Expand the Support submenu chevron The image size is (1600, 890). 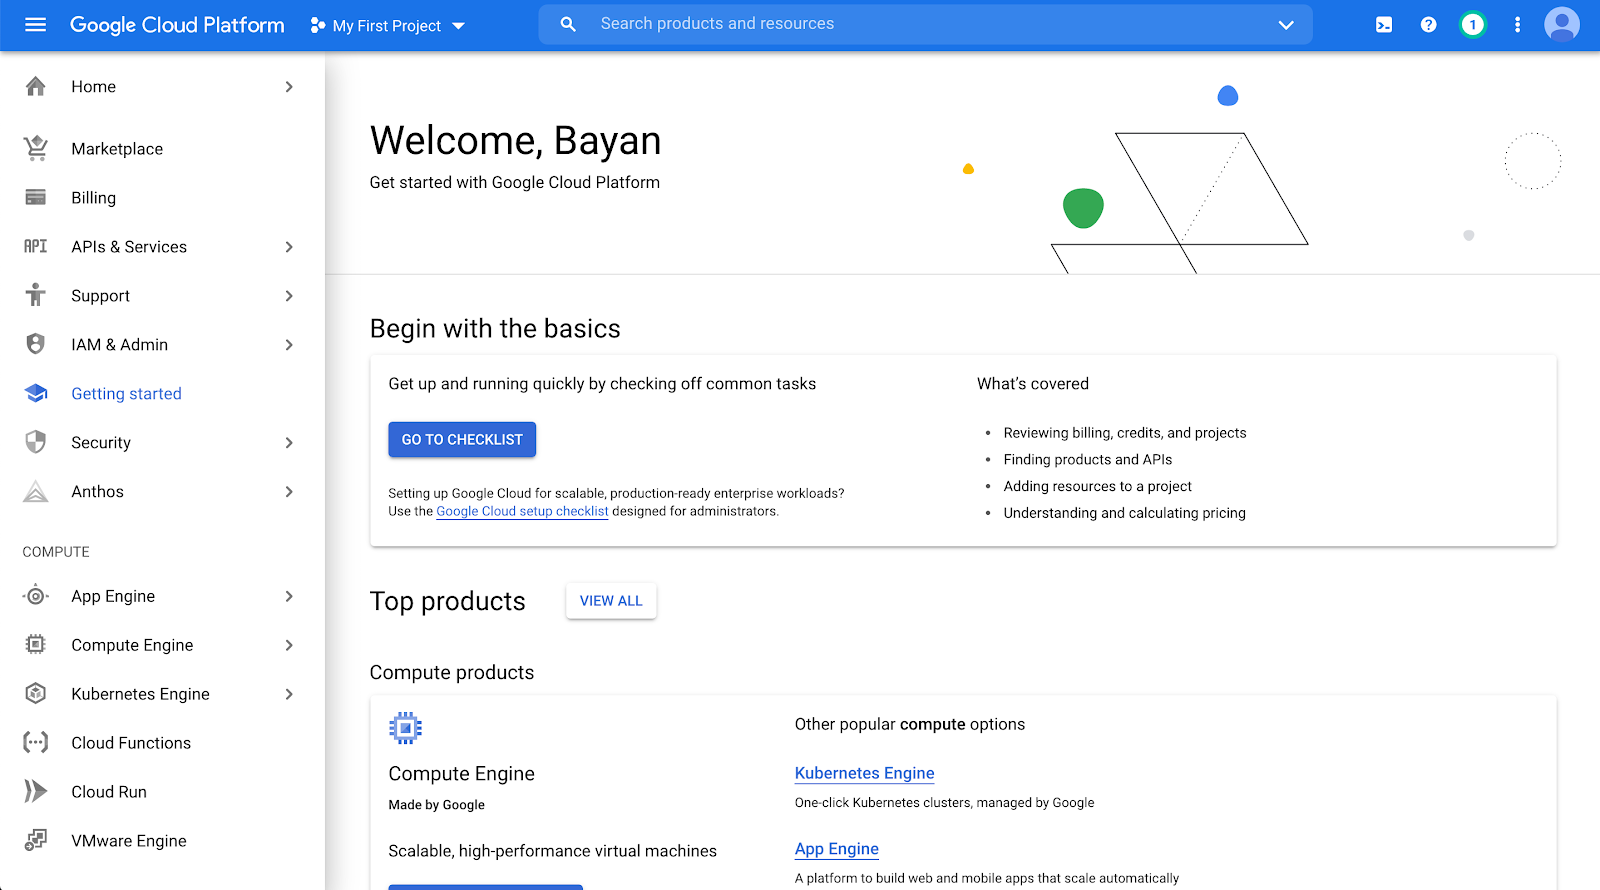pyautogui.click(x=289, y=296)
